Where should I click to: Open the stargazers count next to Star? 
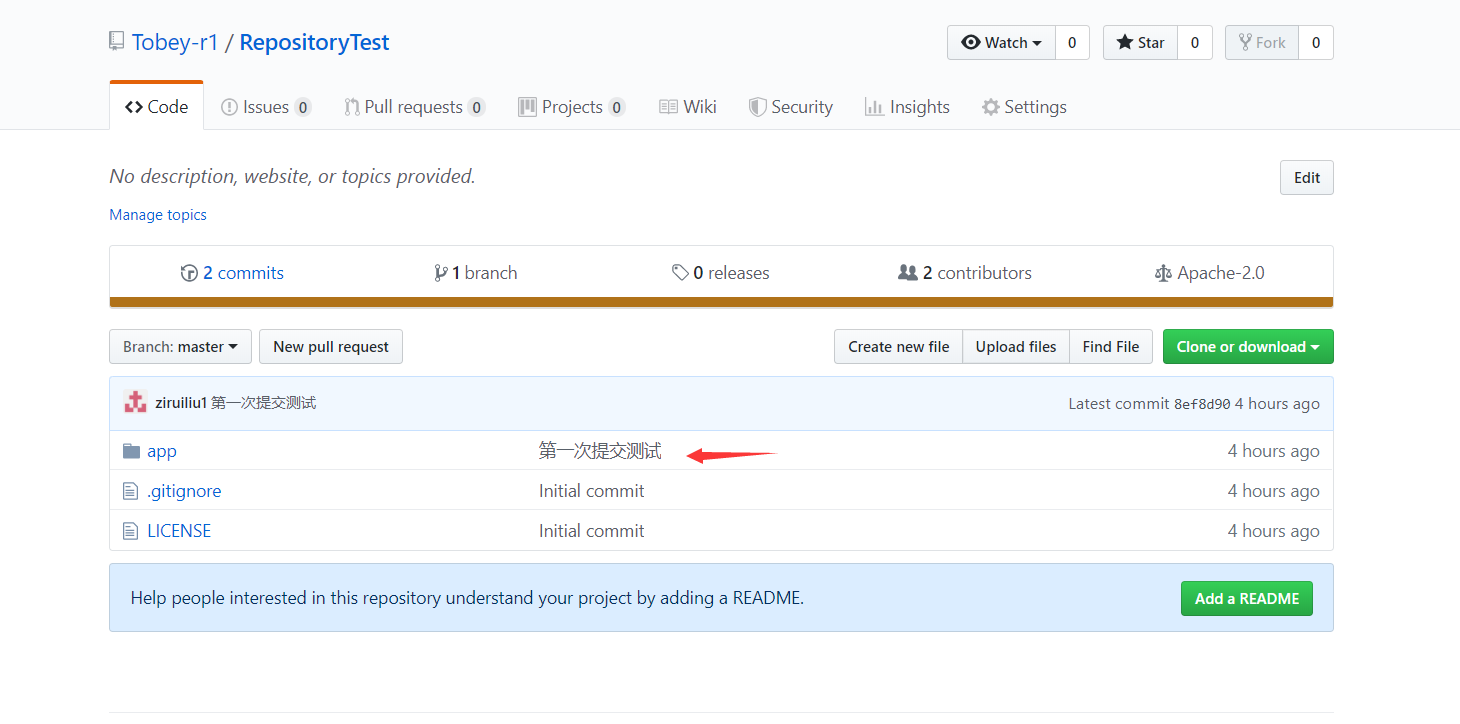click(1194, 42)
